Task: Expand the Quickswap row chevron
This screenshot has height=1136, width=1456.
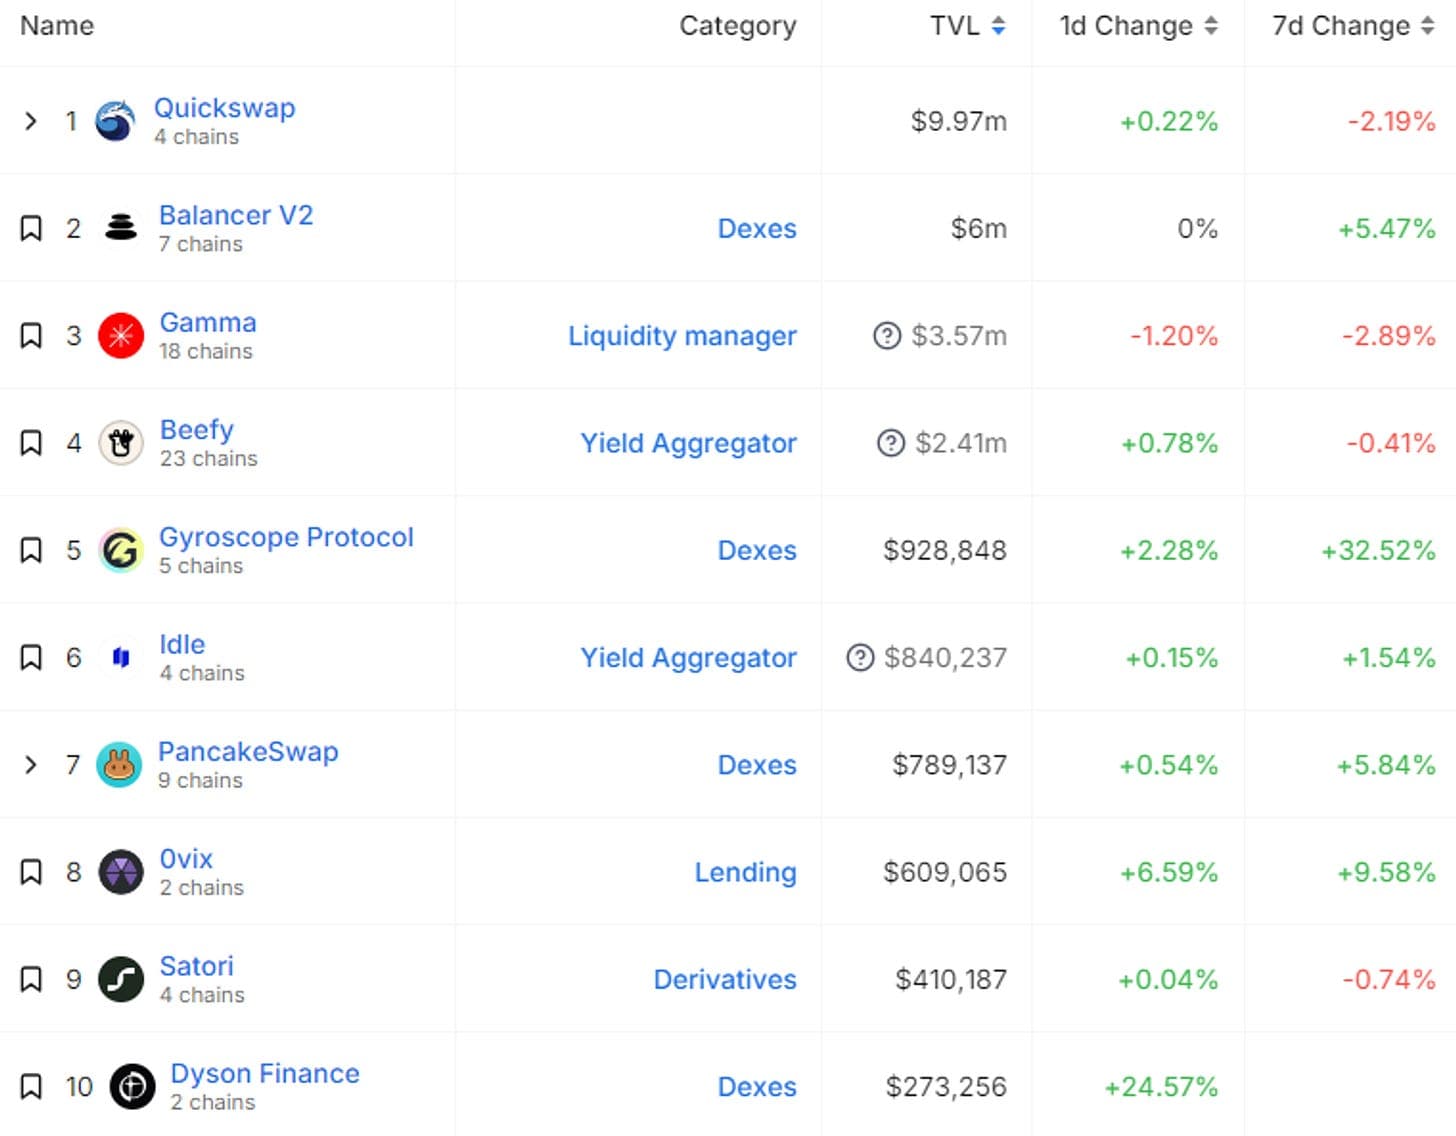Action: (31, 122)
